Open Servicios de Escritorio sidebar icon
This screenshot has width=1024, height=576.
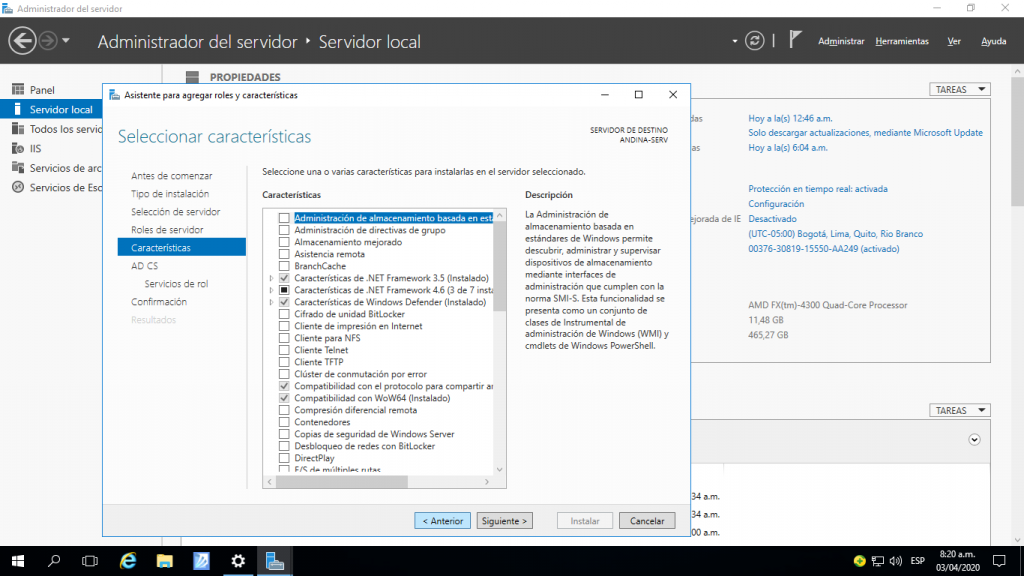tap(18, 187)
